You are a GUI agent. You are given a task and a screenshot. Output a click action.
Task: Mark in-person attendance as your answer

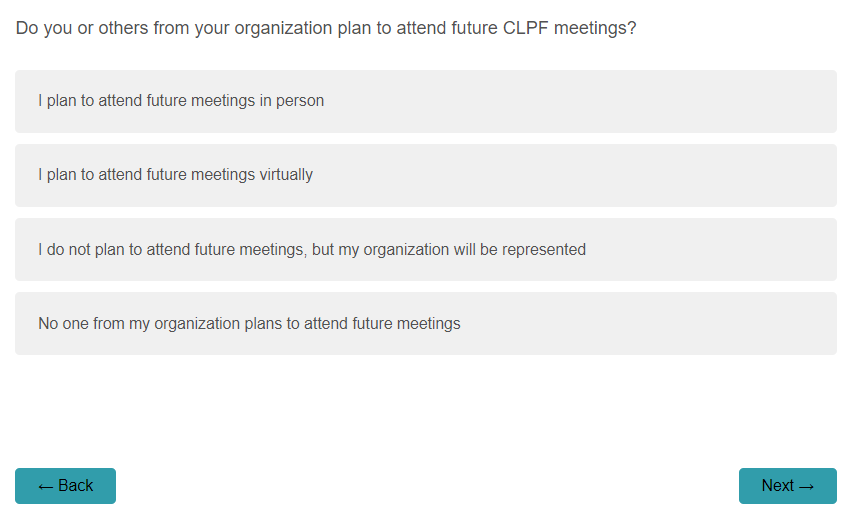[x=425, y=101]
